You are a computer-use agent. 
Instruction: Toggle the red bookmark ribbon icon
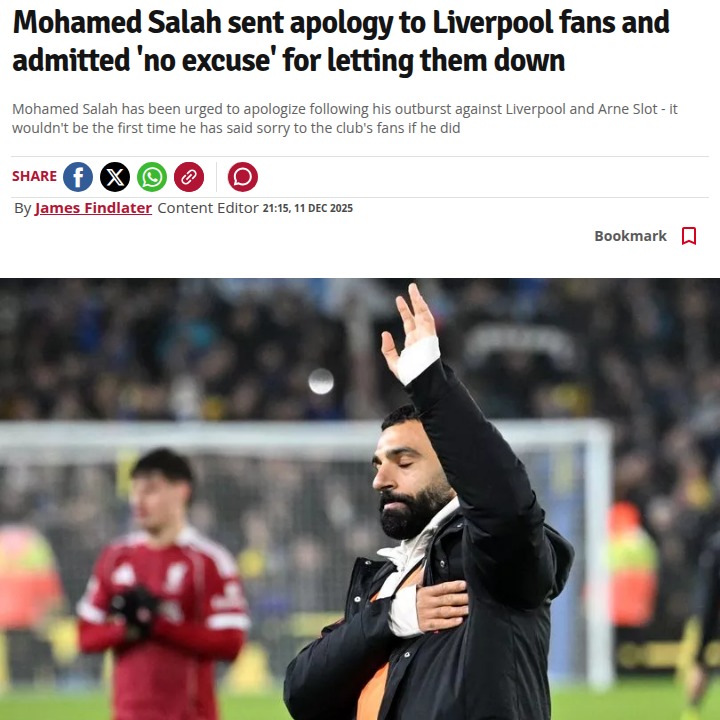[689, 236]
